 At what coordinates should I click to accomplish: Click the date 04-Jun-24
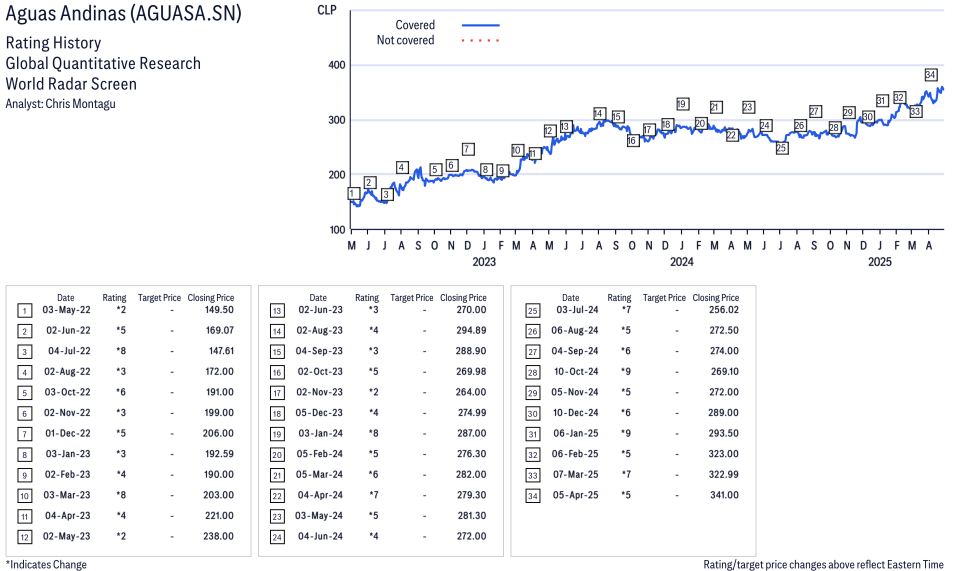pyautogui.click(x=320, y=536)
